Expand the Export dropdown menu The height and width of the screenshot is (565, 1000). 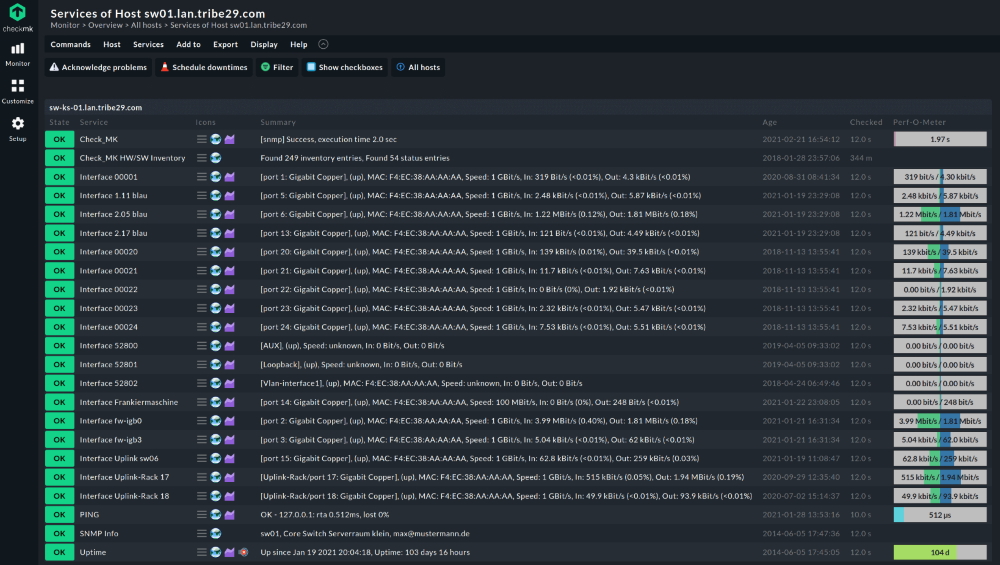tap(225, 44)
